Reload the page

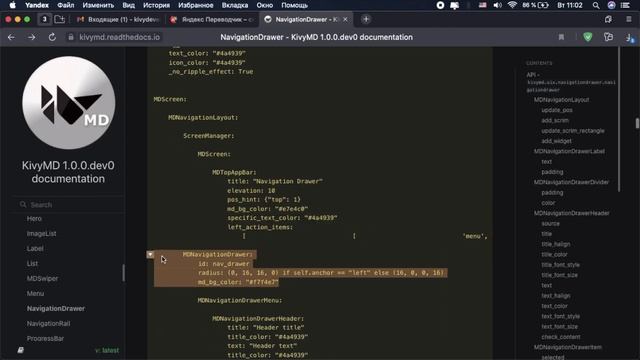[x=52, y=37]
